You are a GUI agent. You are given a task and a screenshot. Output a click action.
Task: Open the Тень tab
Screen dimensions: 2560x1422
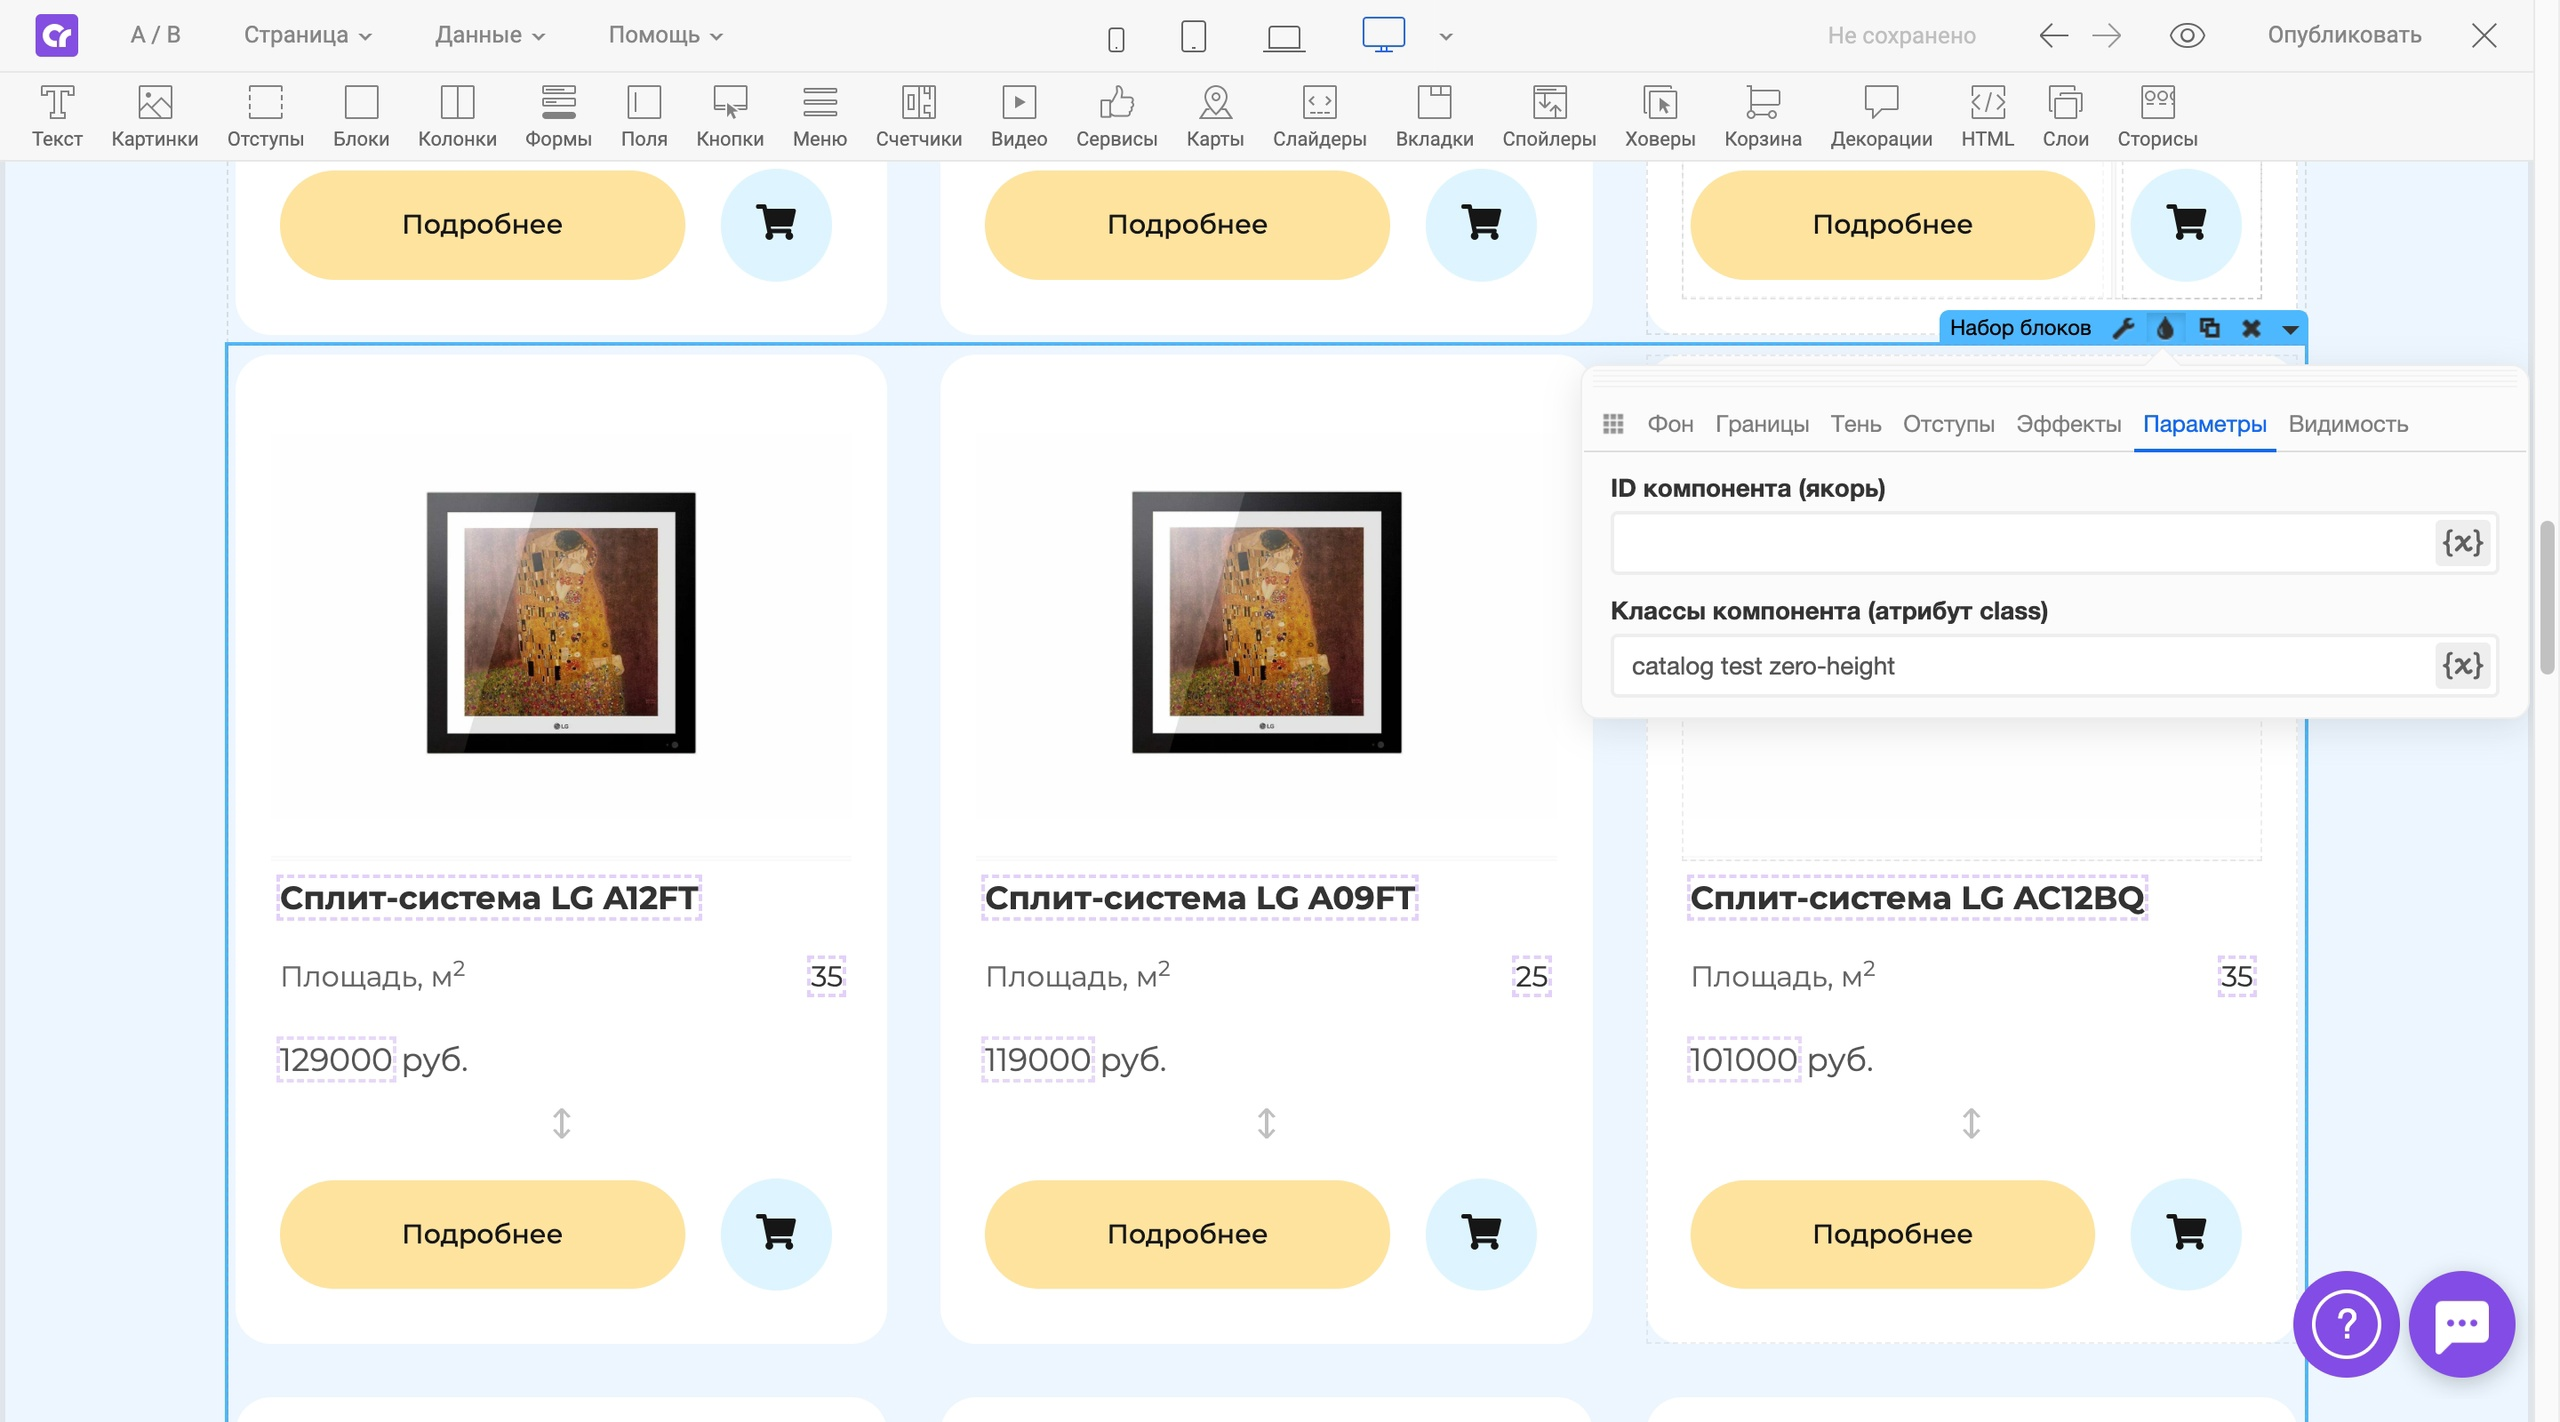[1856, 424]
